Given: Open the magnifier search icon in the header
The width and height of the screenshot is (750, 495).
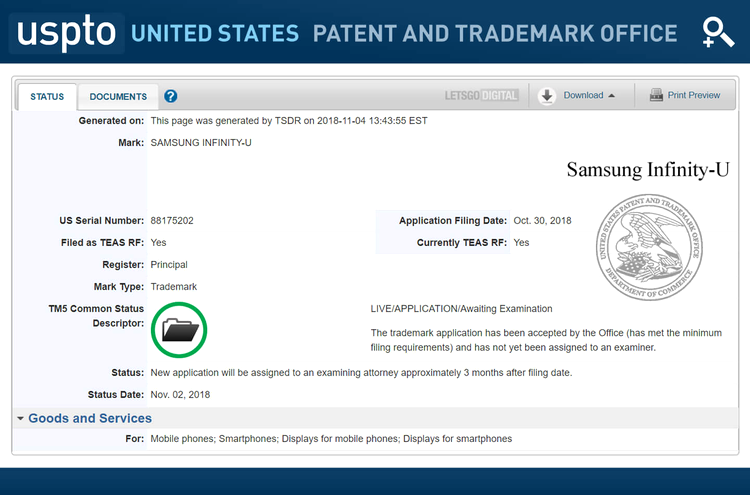Looking at the screenshot, I should tap(718, 33).
